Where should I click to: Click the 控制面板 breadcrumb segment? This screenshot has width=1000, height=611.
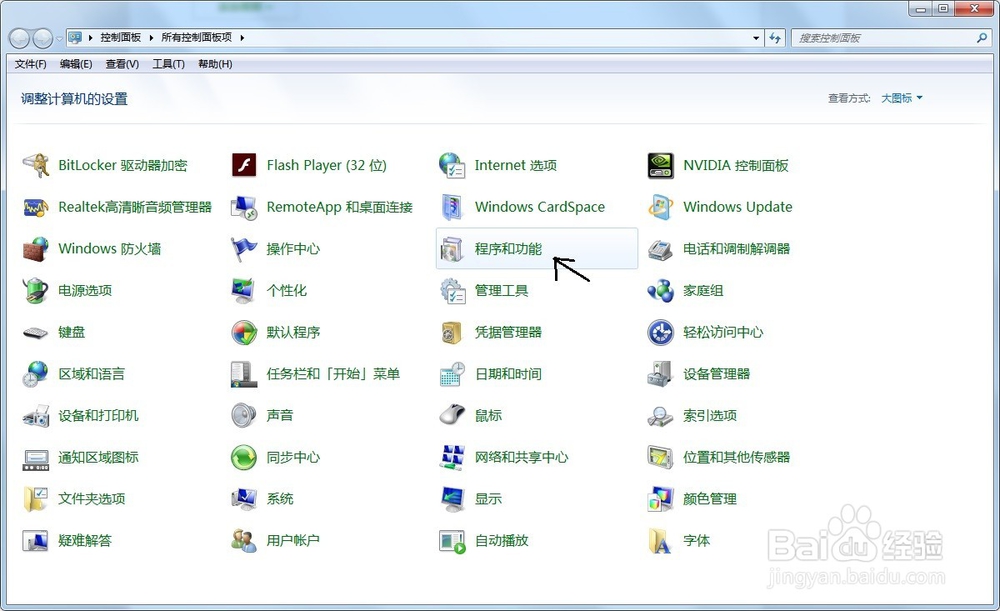click(x=121, y=38)
